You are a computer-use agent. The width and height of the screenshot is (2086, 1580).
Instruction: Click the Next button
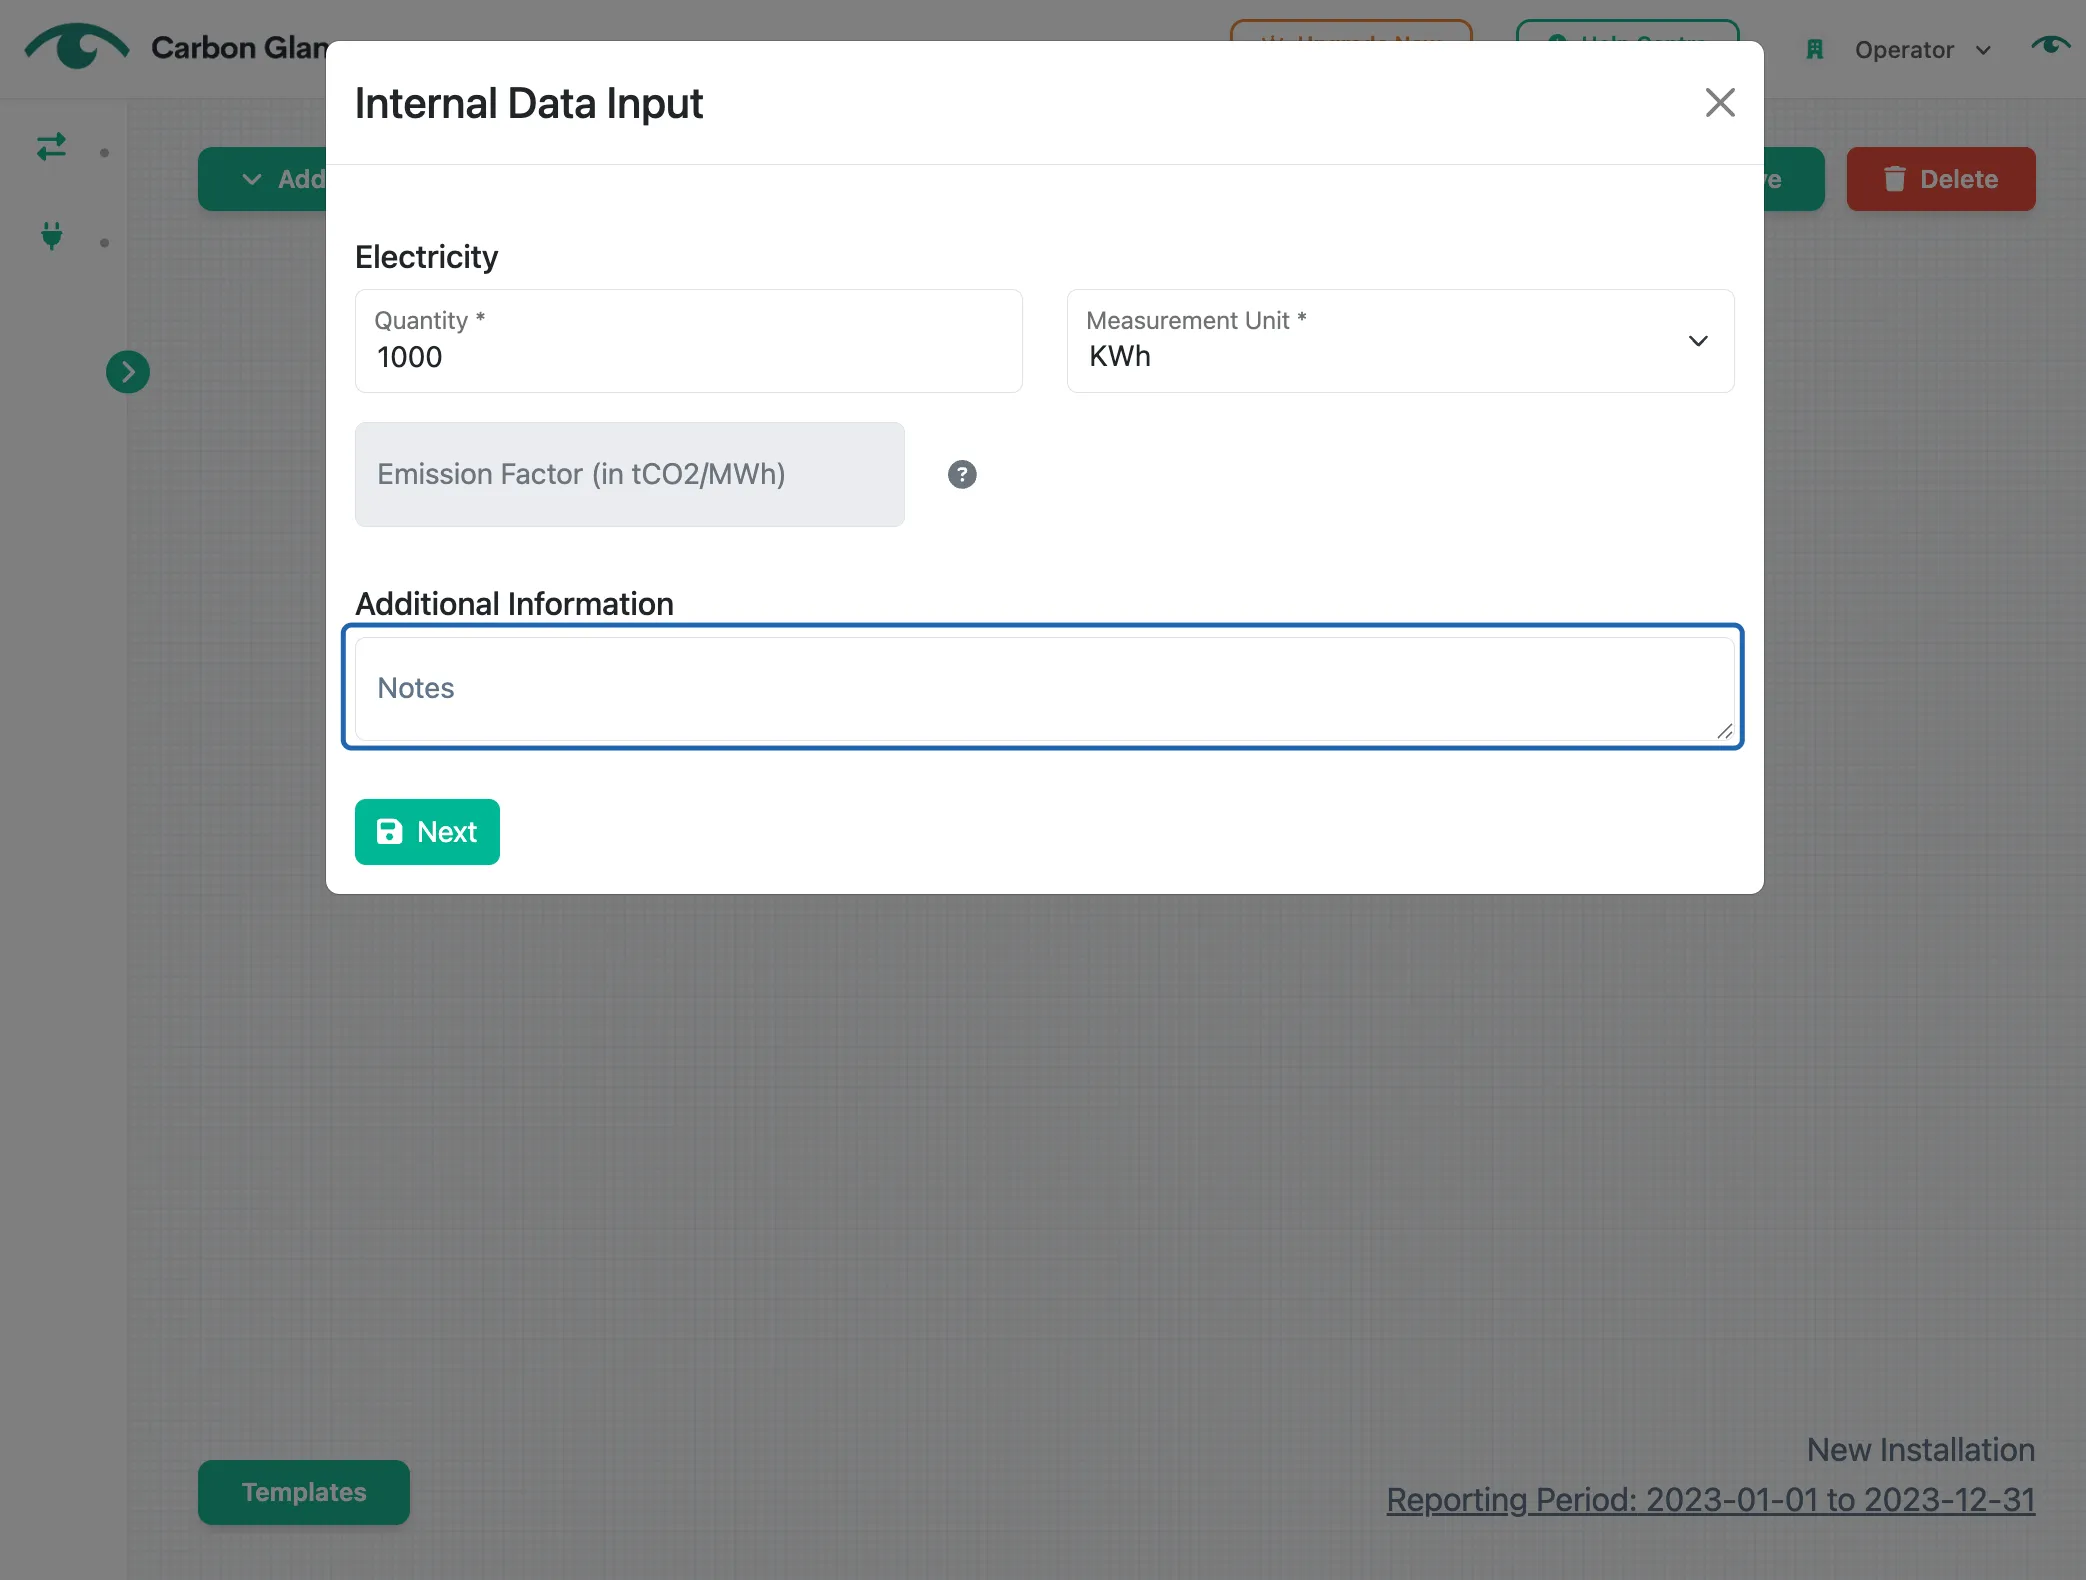pyautogui.click(x=427, y=832)
